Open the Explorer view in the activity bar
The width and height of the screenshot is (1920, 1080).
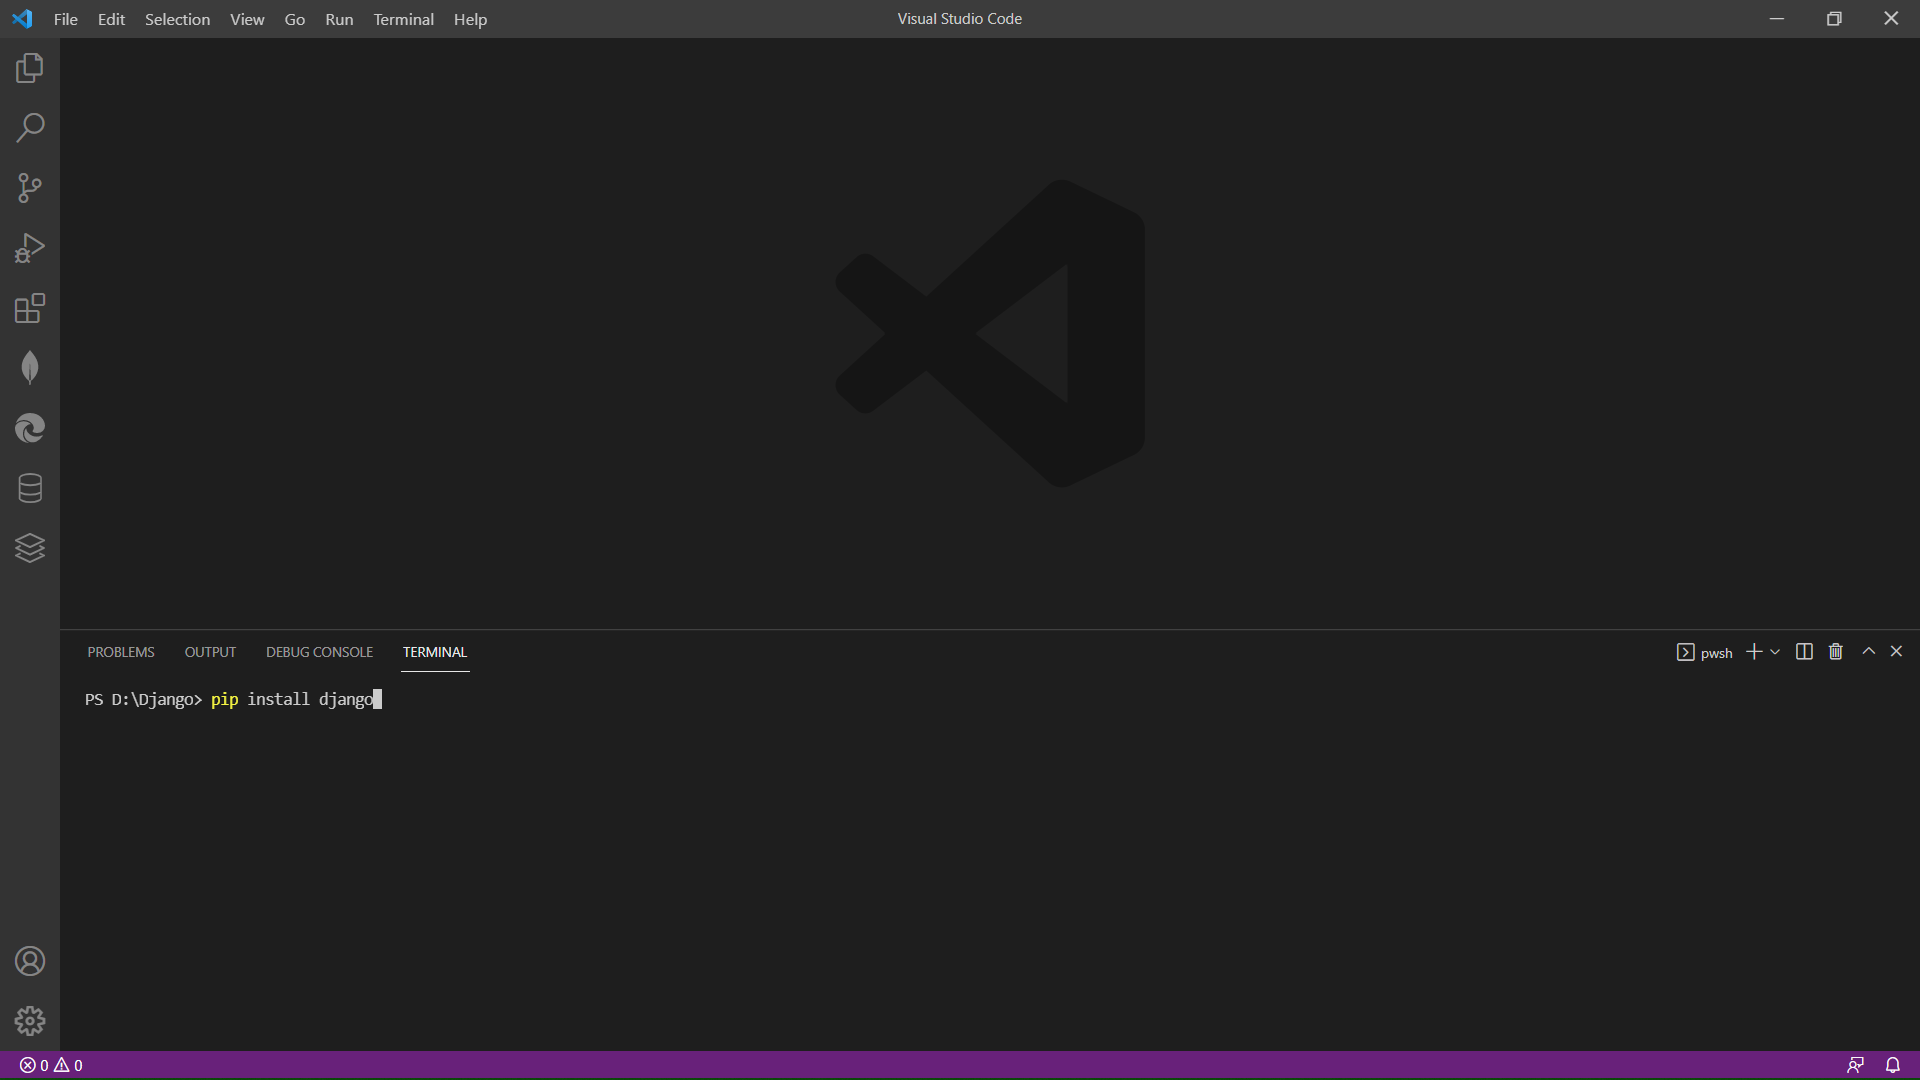pos(30,68)
